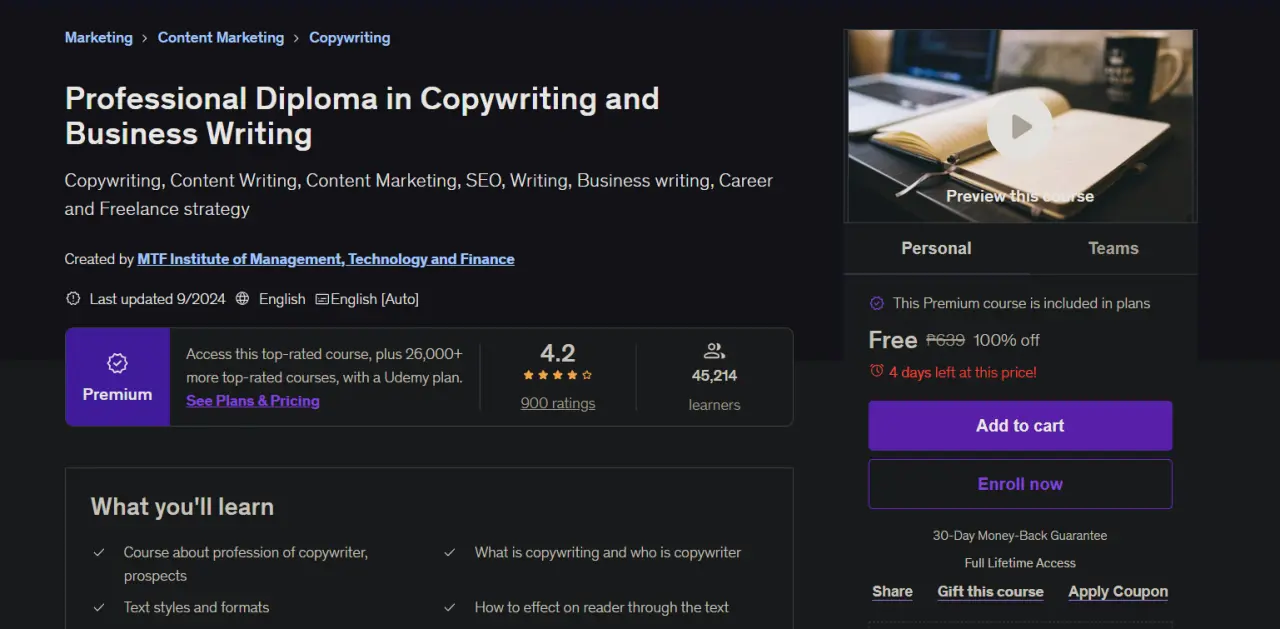Click the struck-through ₹639 price

(x=946, y=340)
